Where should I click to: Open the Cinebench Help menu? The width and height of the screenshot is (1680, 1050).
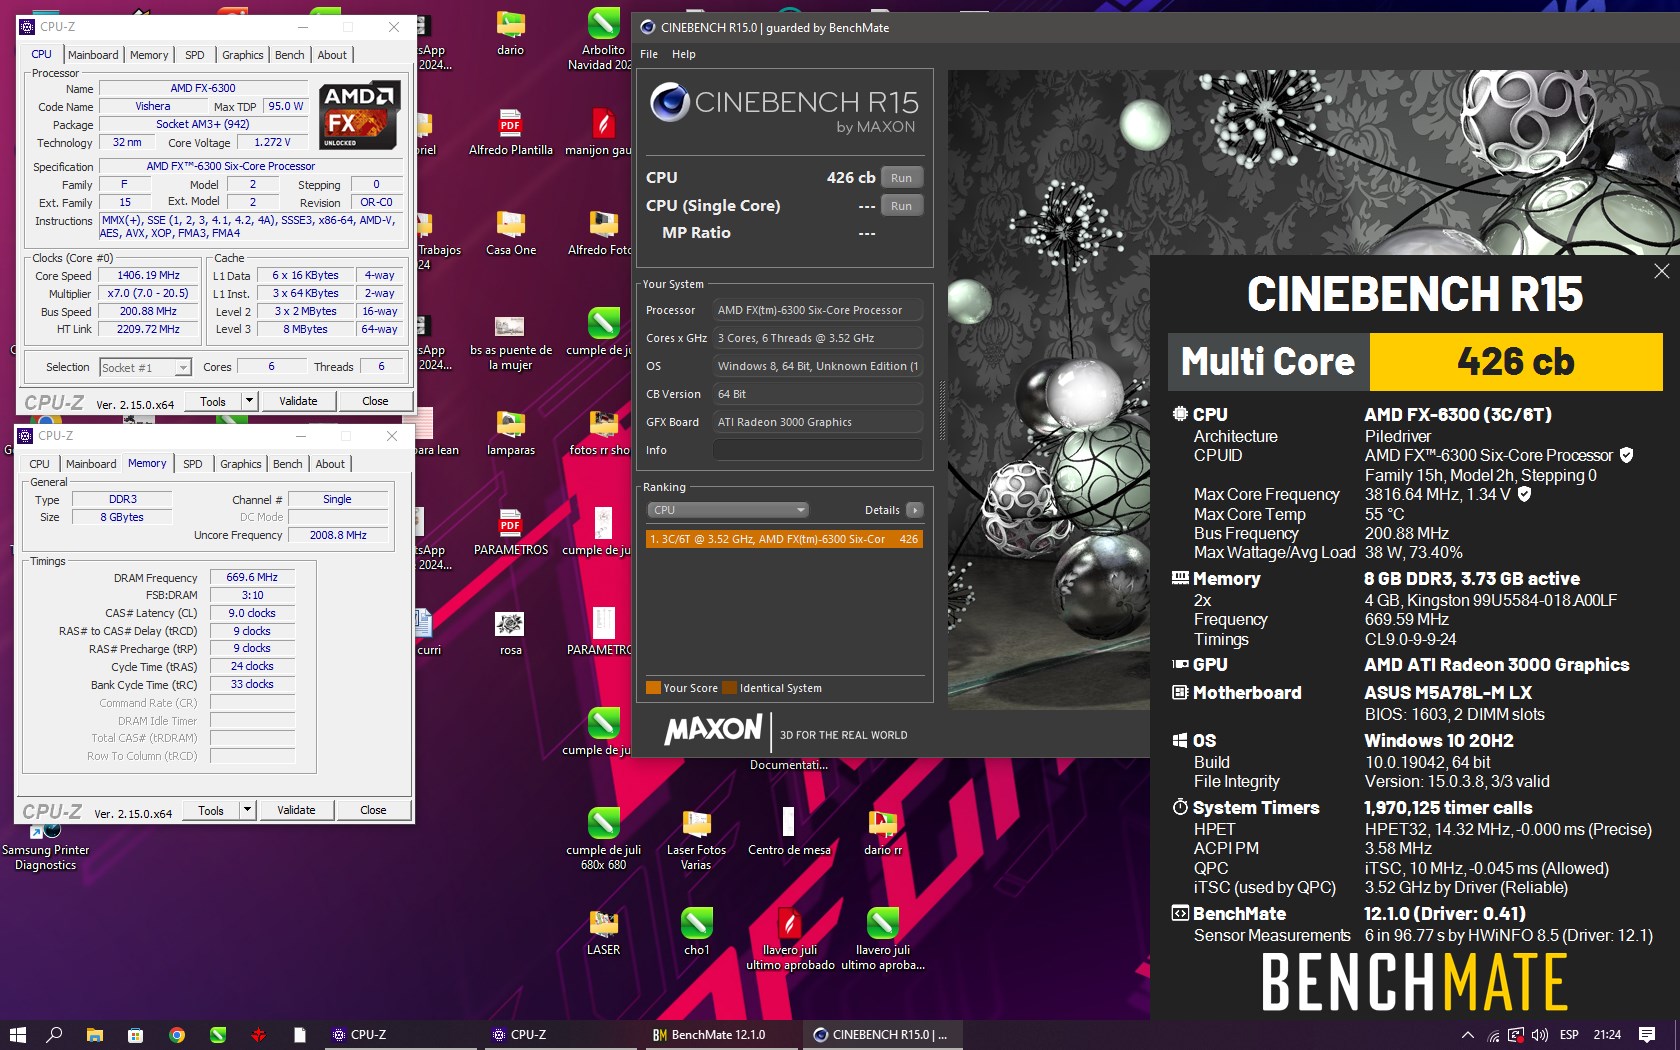684,54
